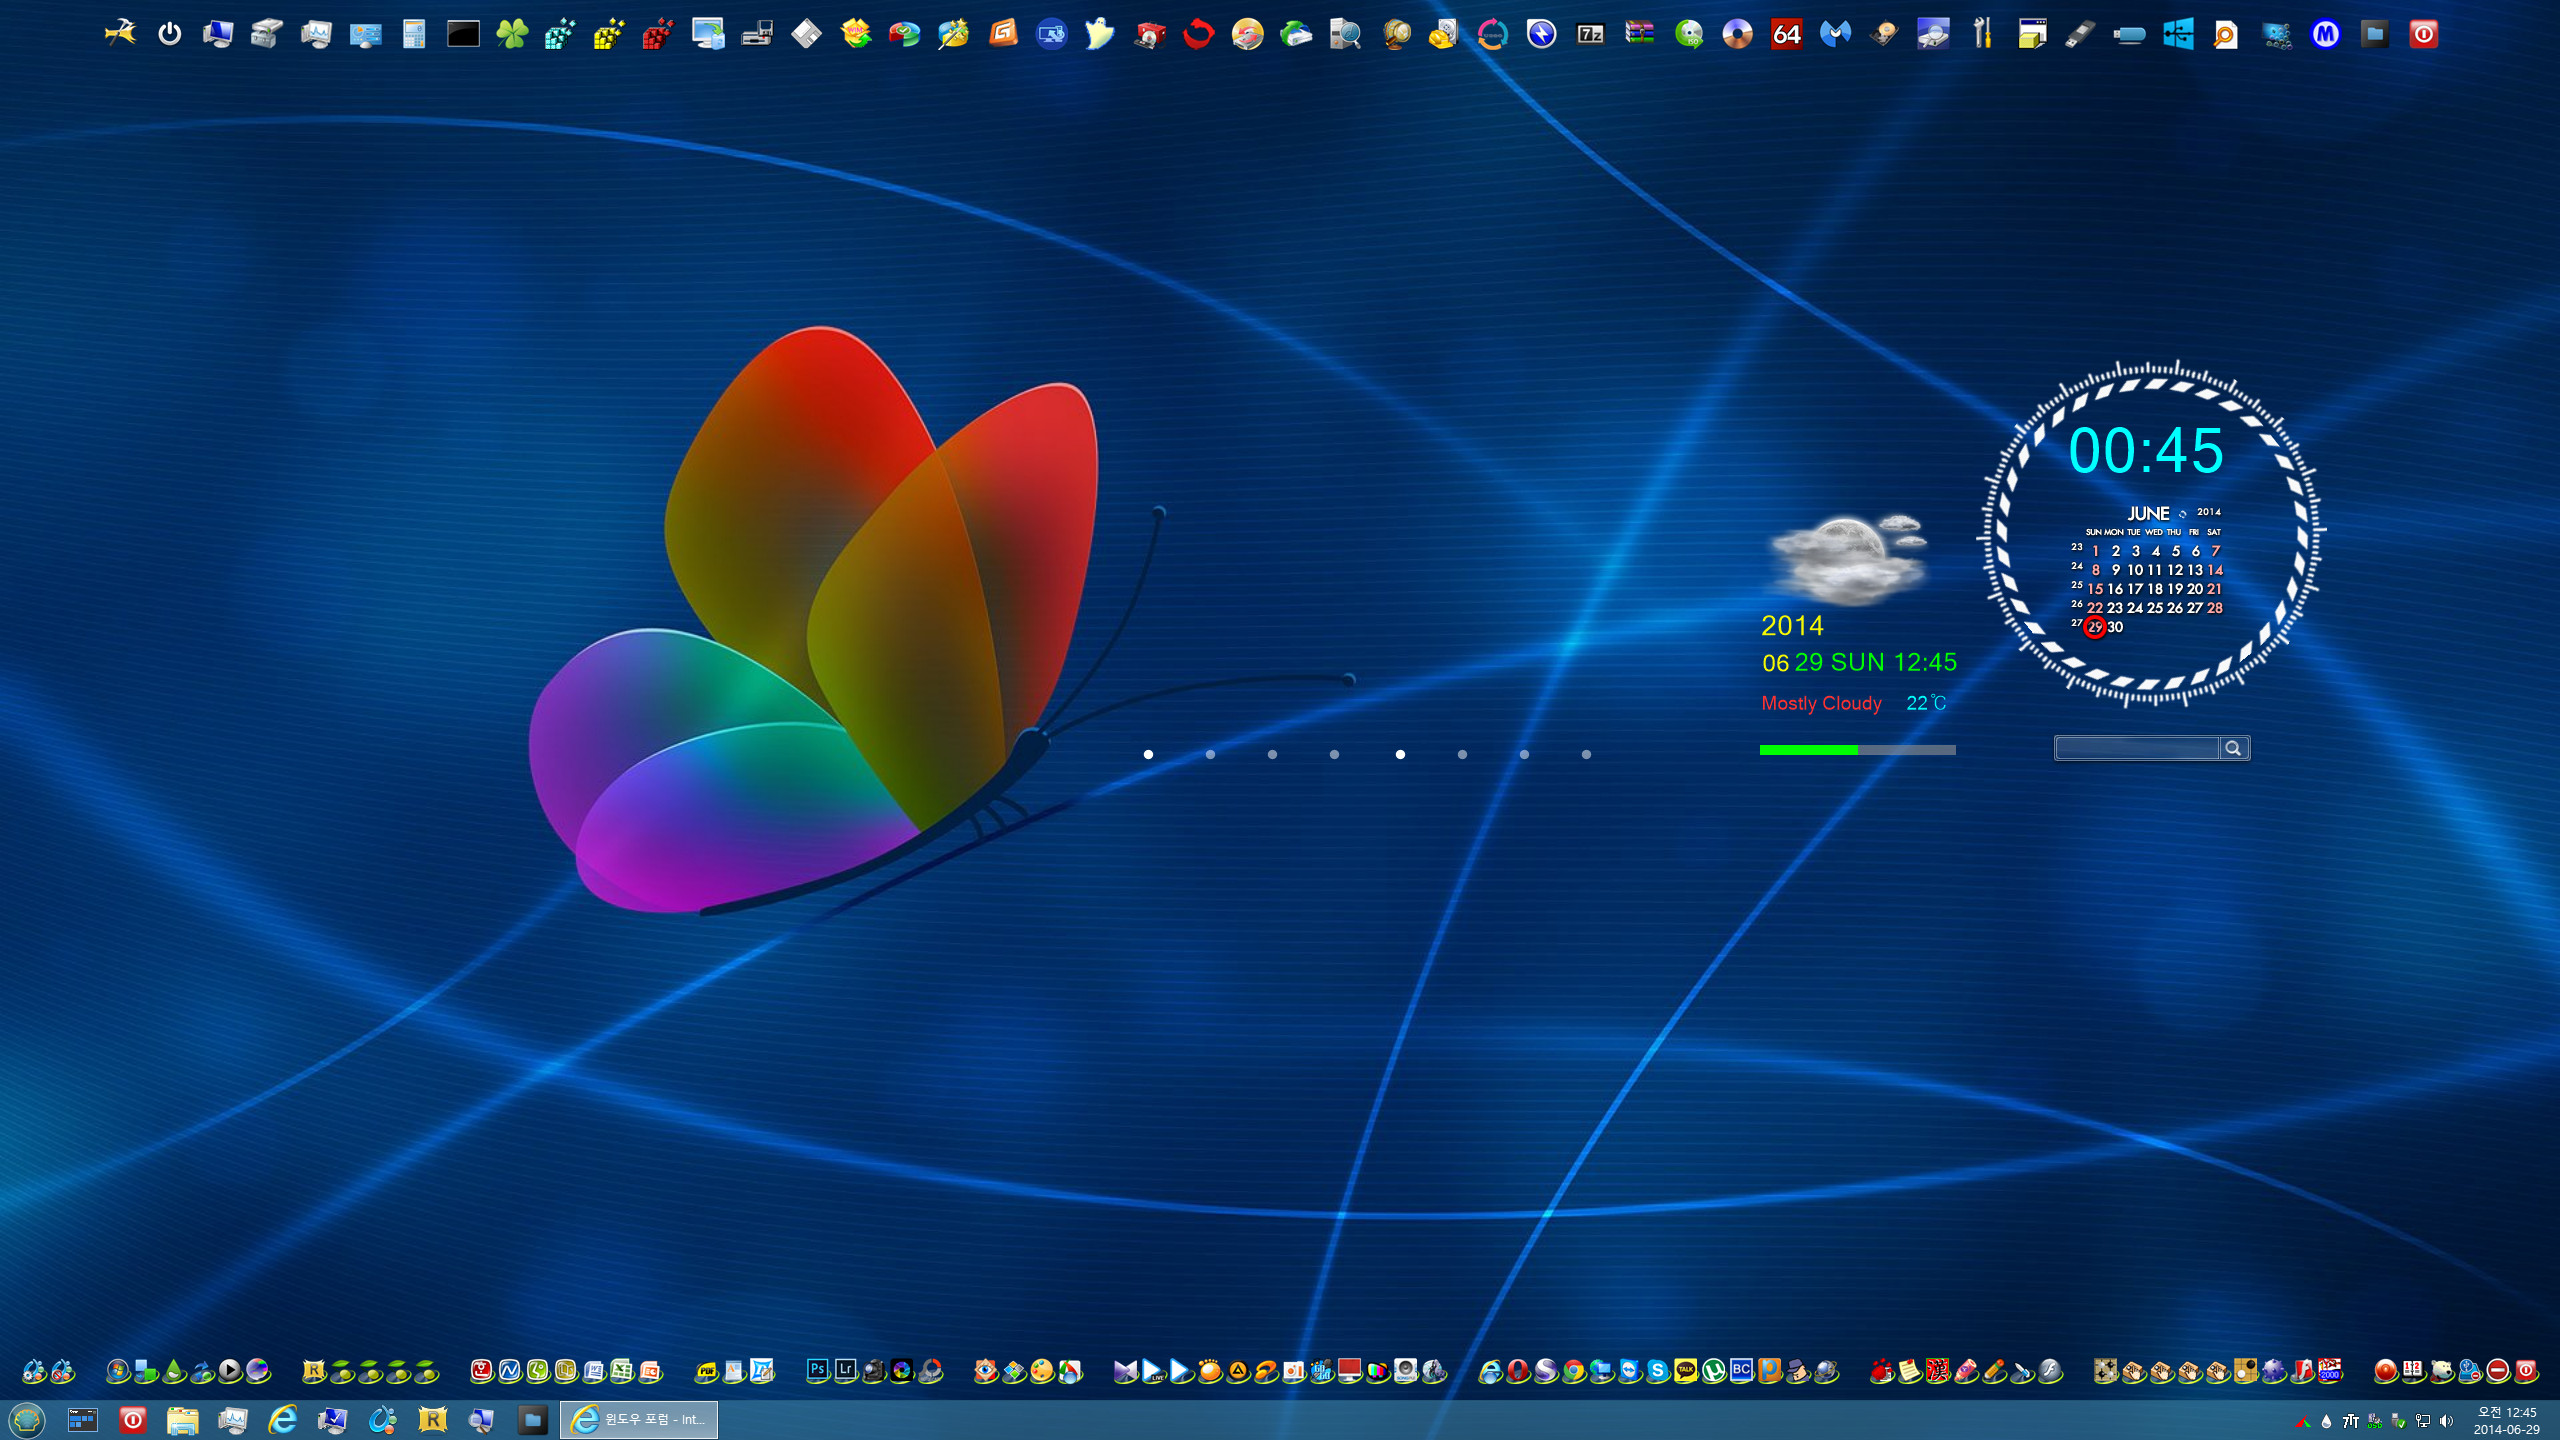Open the wrench and screwdriver tools icon
2560x1440 pixels.
pos(1982,34)
